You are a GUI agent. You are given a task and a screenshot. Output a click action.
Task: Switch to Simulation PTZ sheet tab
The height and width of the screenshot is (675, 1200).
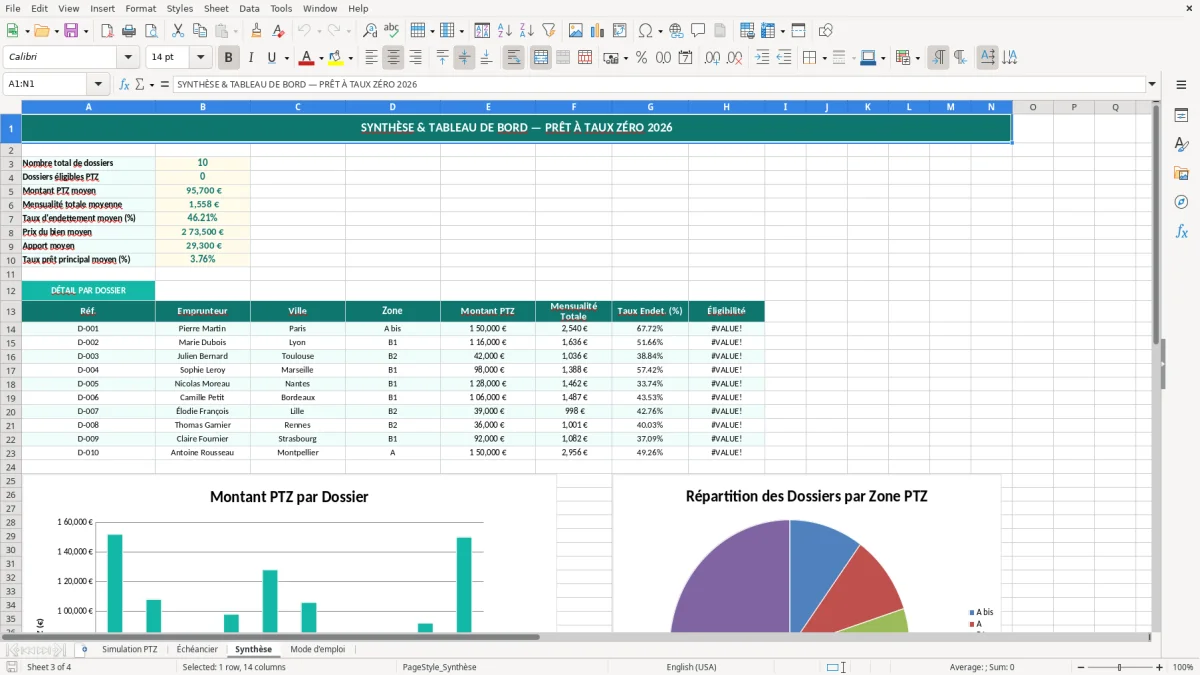click(129, 649)
